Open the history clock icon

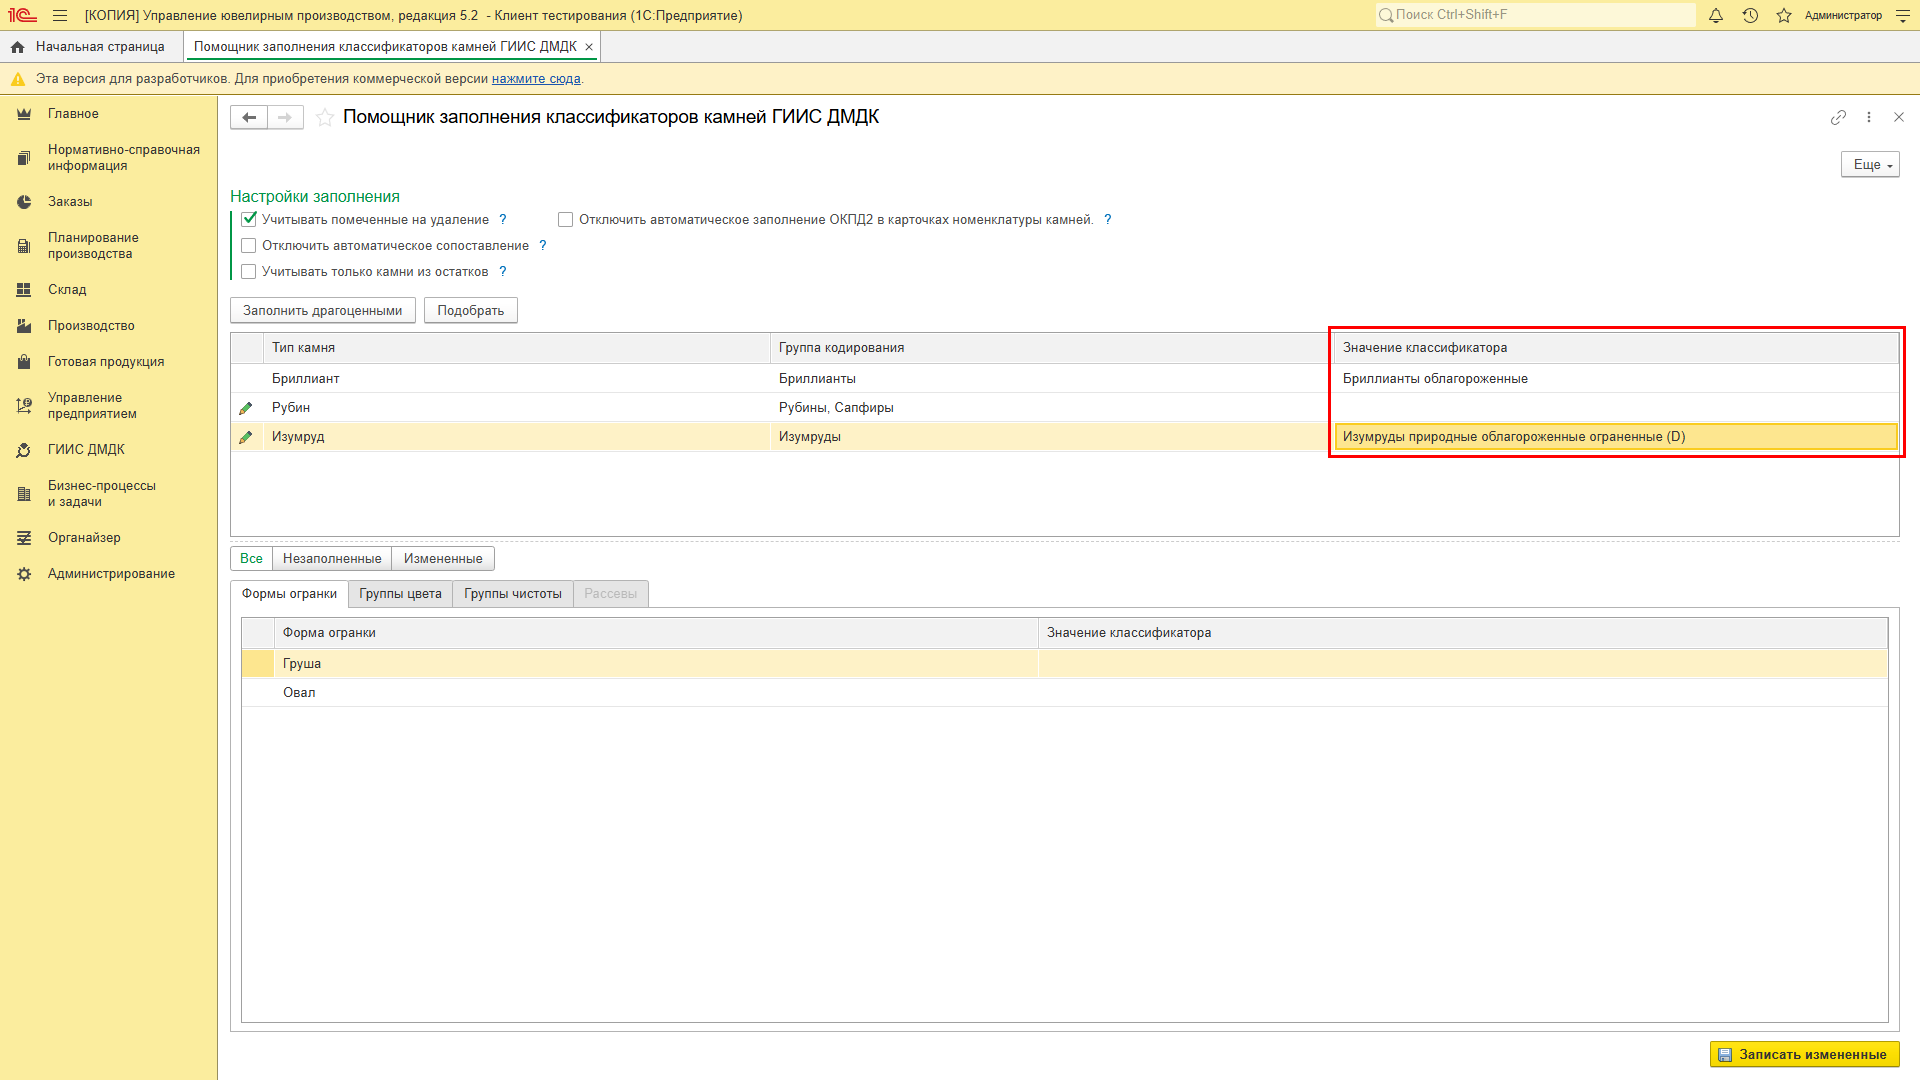point(1750,15)
